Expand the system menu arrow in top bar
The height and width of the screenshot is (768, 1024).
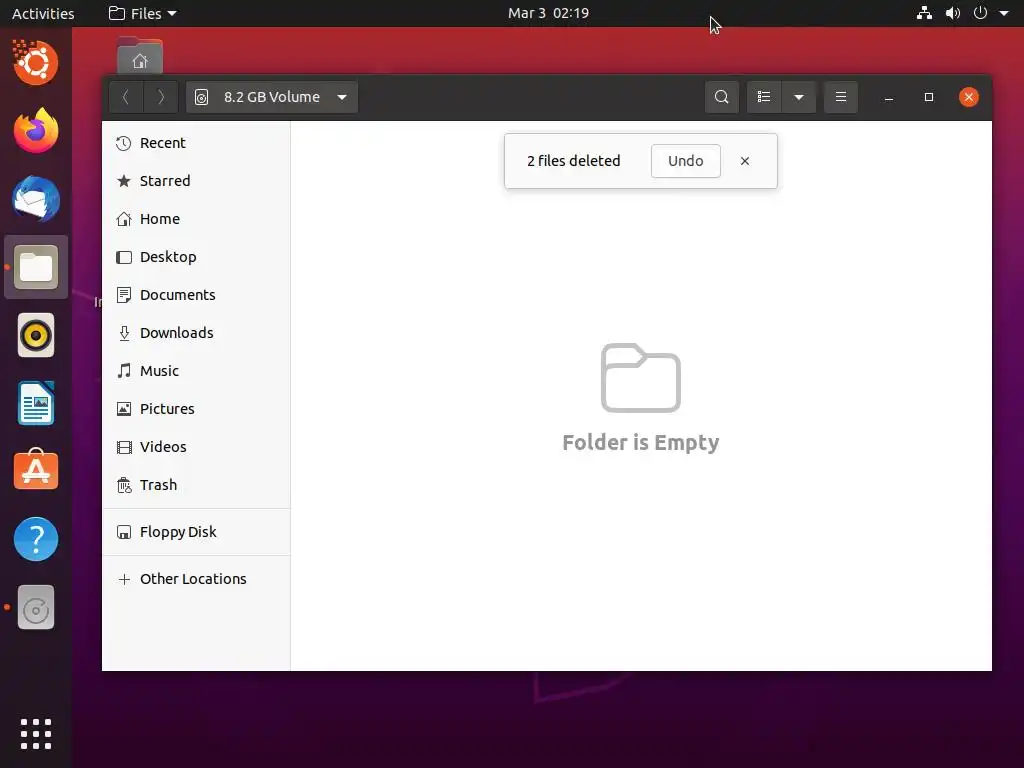click(x=1004, y=13)
